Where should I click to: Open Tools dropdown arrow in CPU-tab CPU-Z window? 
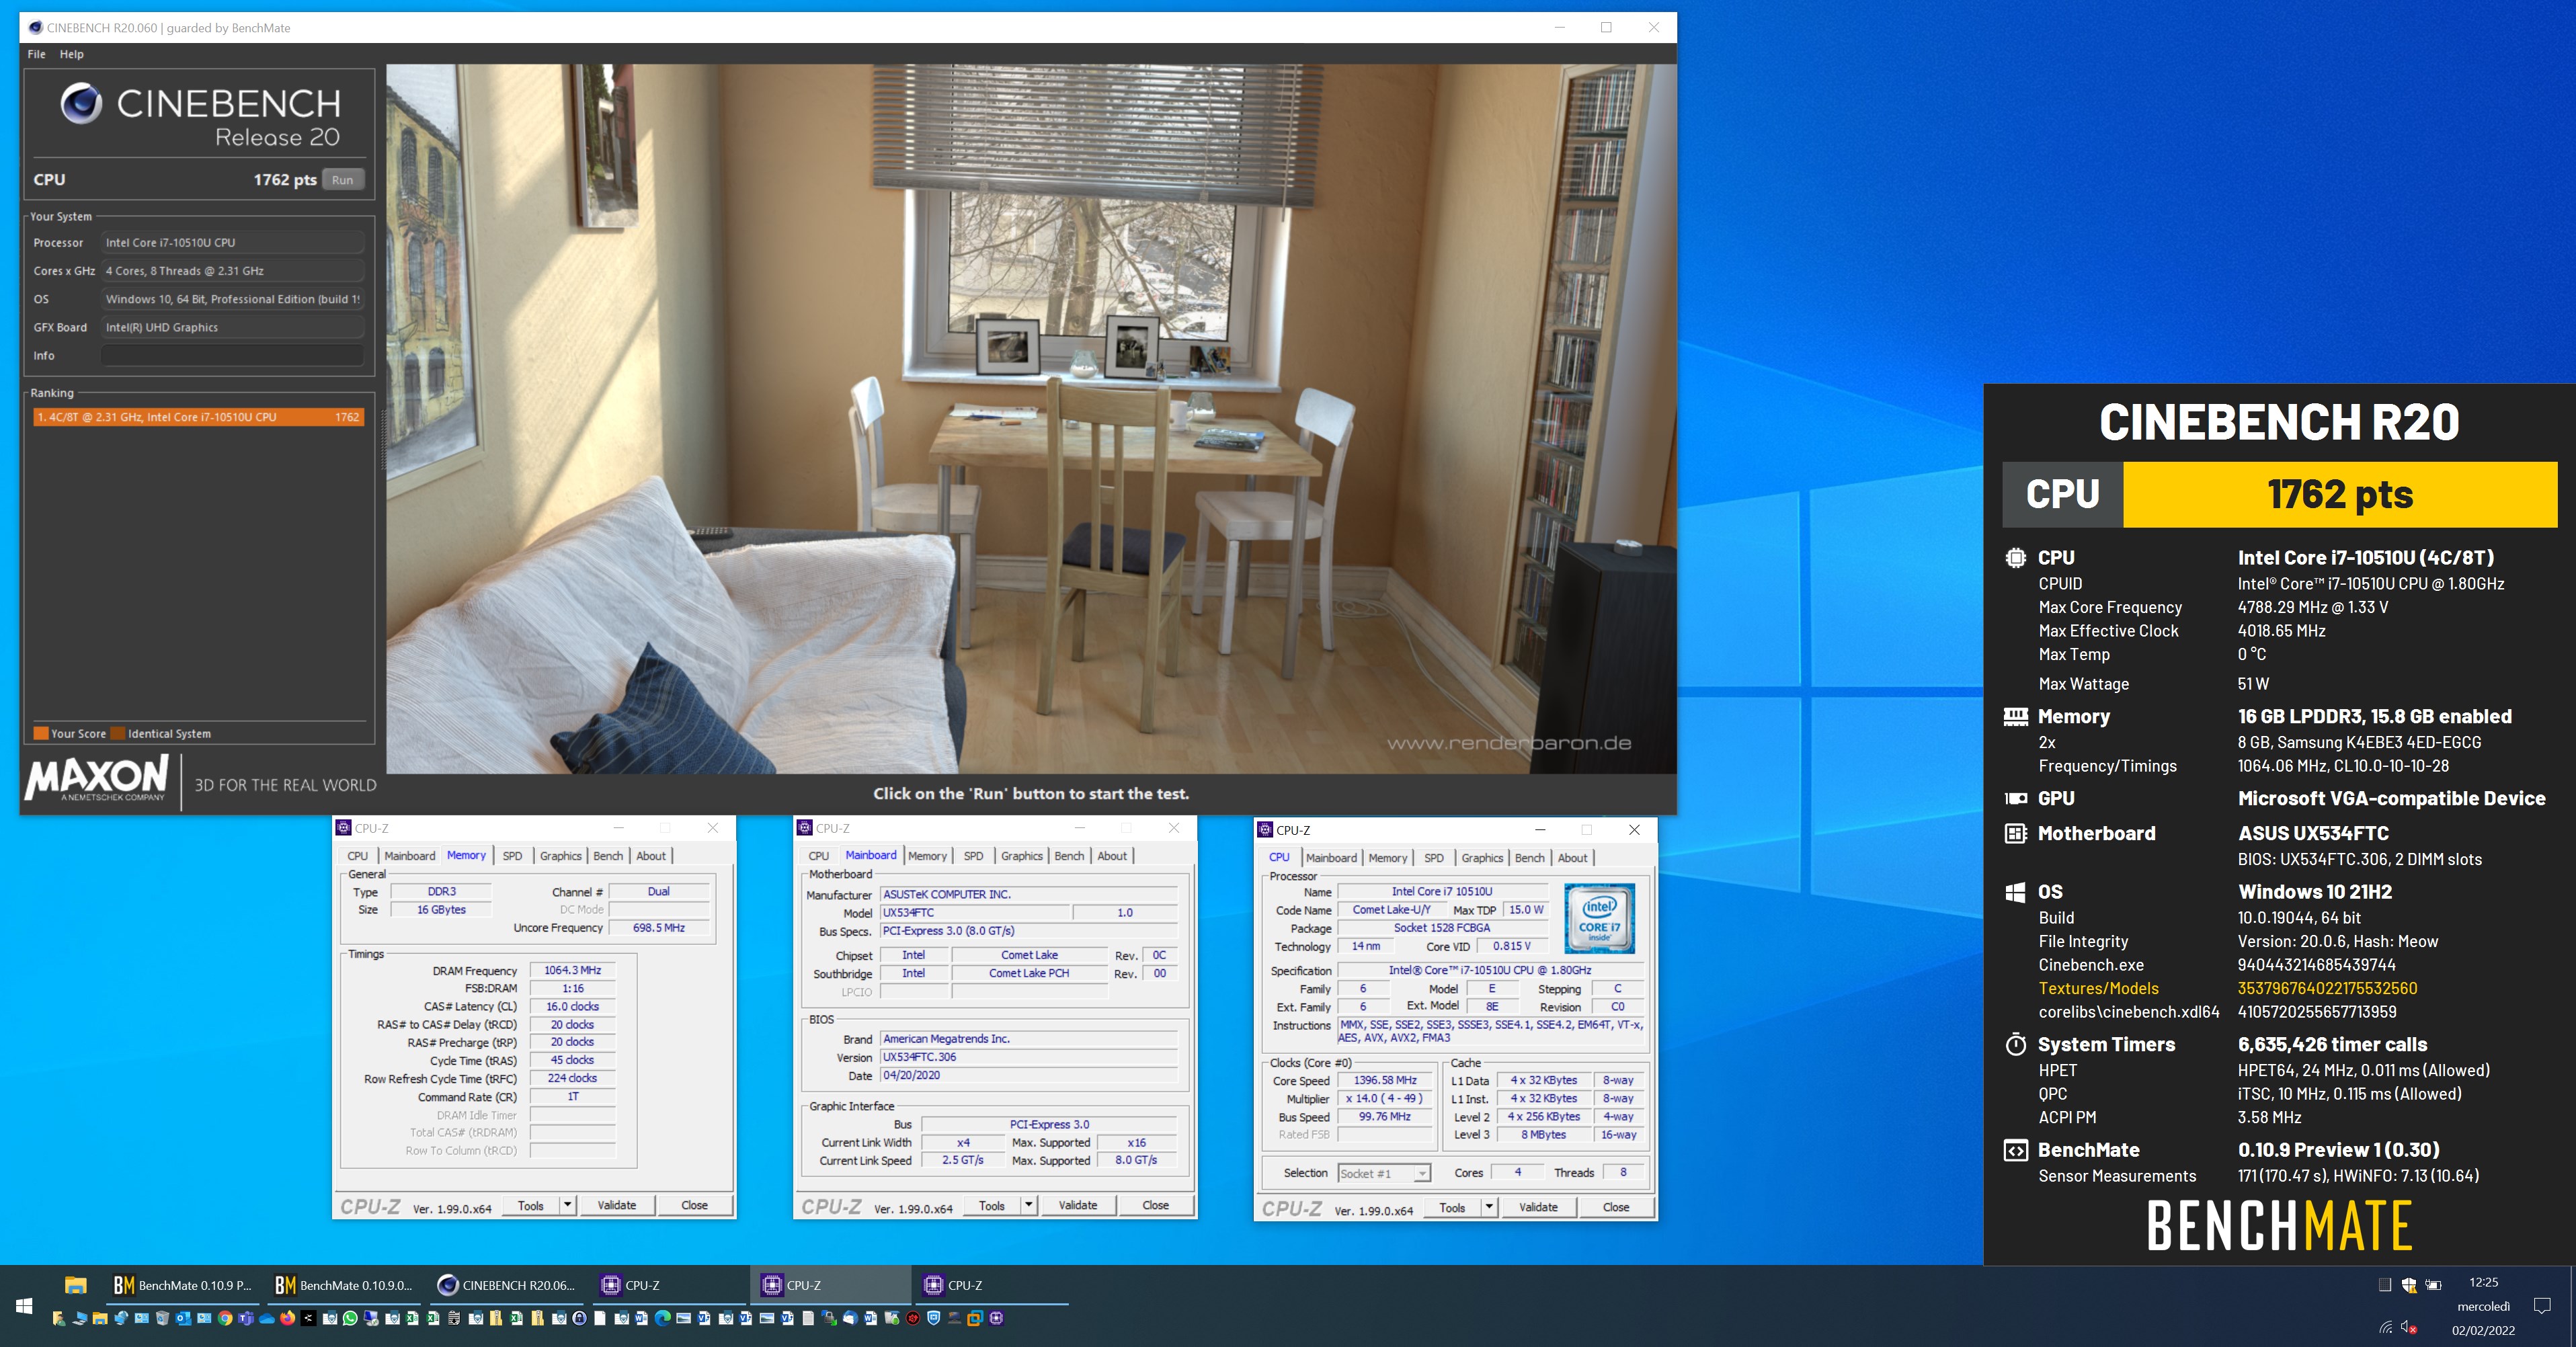pos(1489,1207)
